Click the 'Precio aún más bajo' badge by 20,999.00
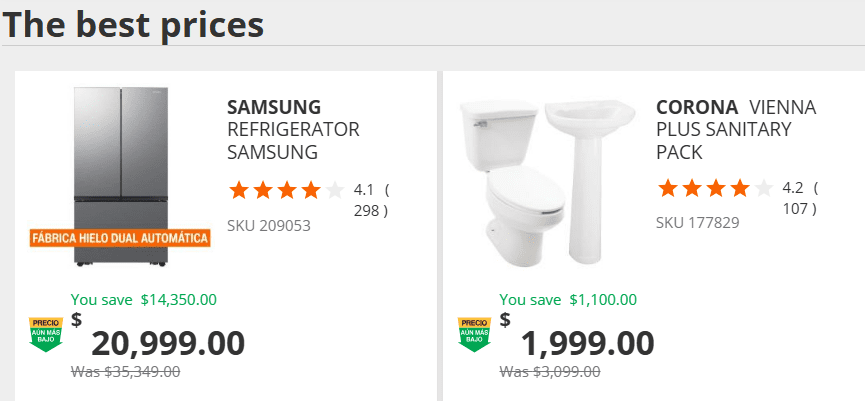The image size is (865, 401). pyautogui.click(x=45, y=334)
